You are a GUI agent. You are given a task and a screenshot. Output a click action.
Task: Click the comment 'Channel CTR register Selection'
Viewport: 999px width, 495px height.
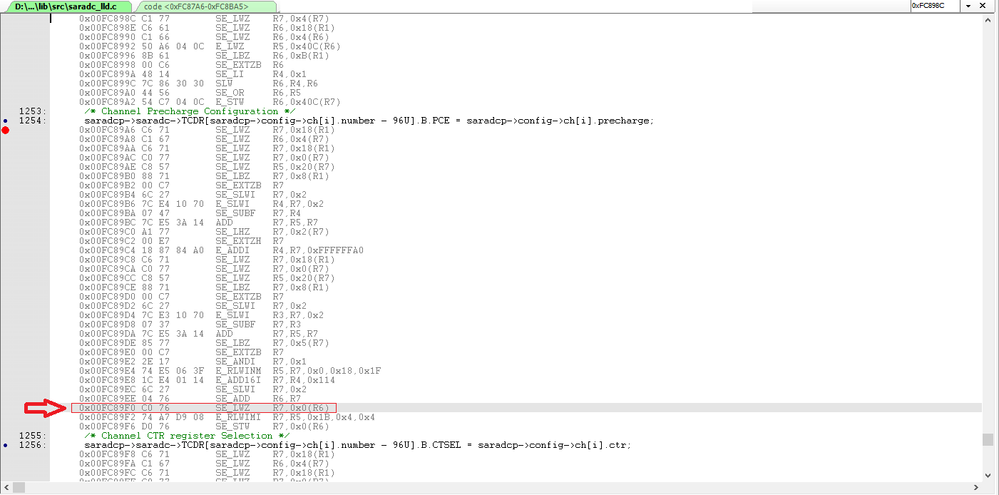click(x=186, y=436)
